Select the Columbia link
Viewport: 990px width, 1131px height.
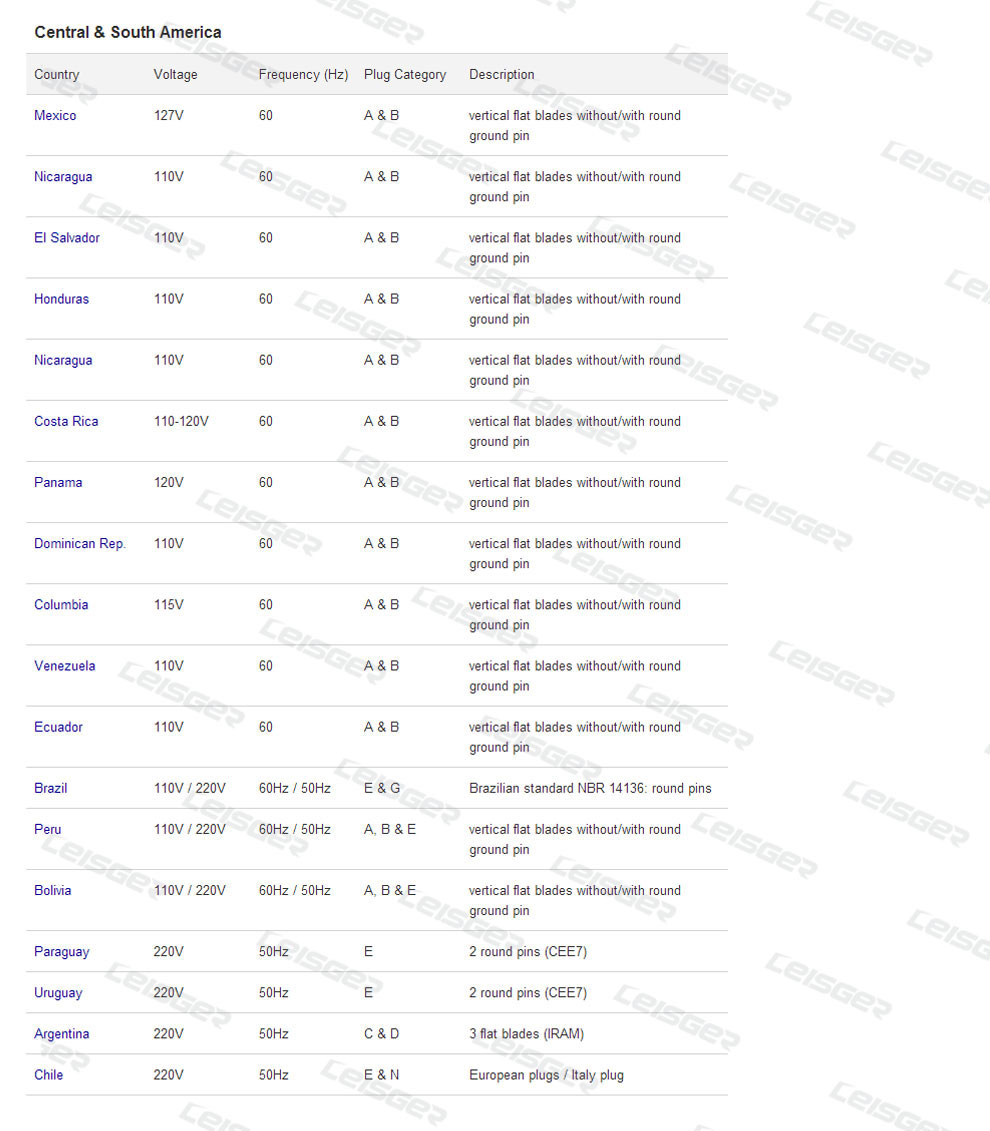tap(61, 605)
